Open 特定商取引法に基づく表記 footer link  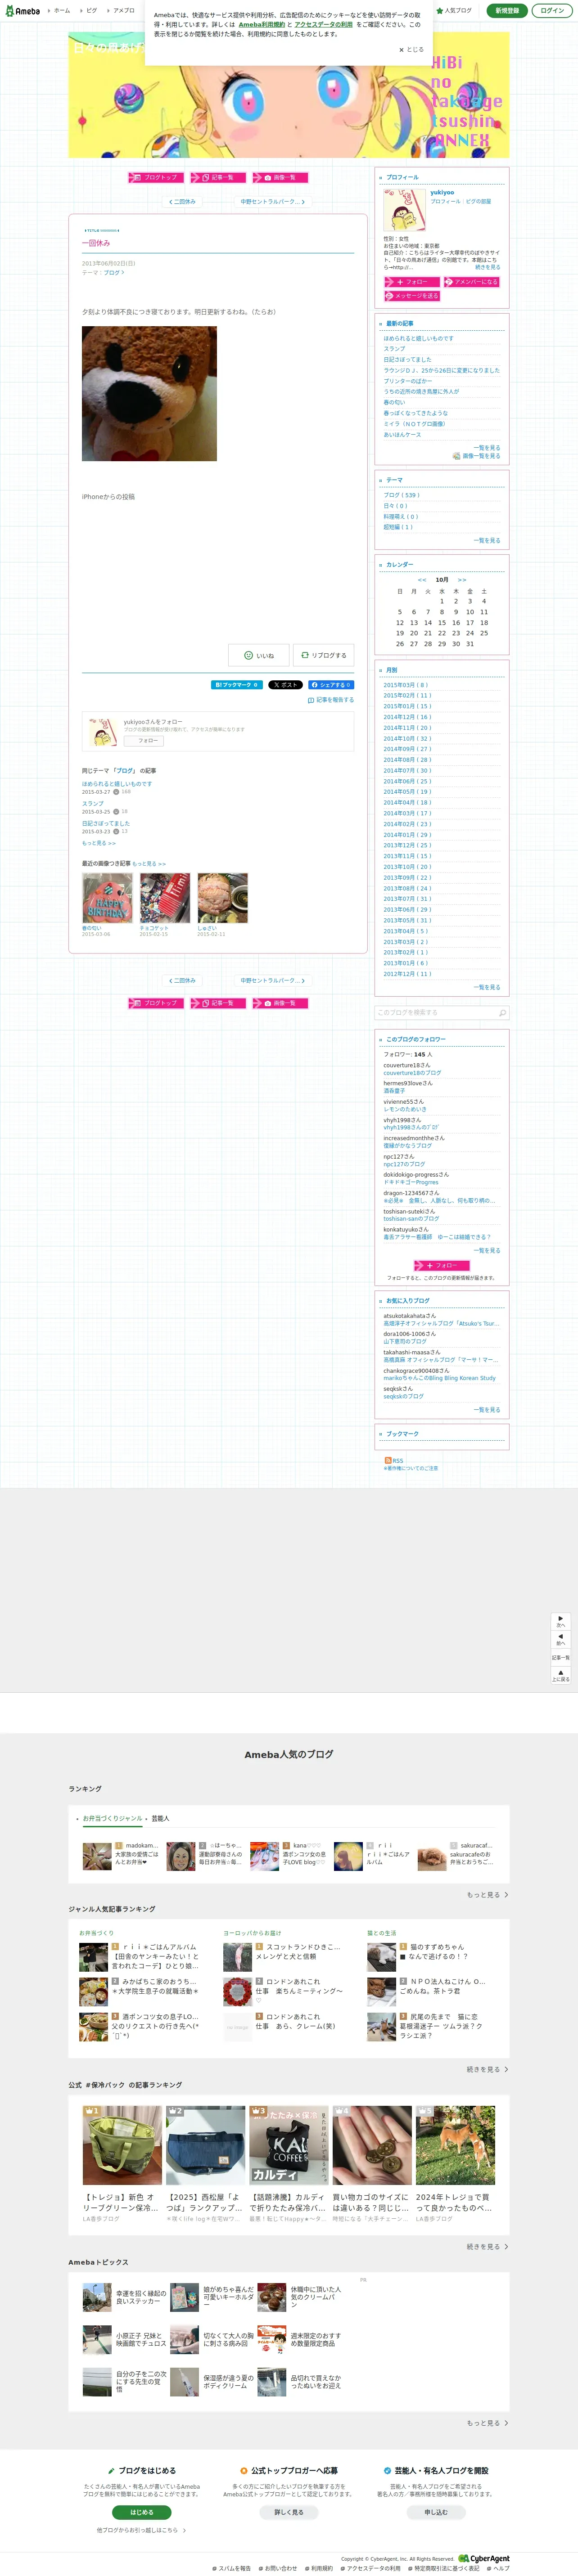pos(443,2568)
